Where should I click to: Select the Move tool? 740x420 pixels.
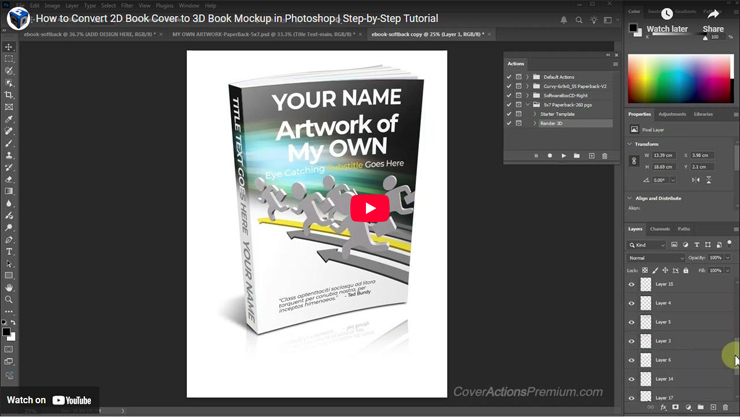[9, 47]
